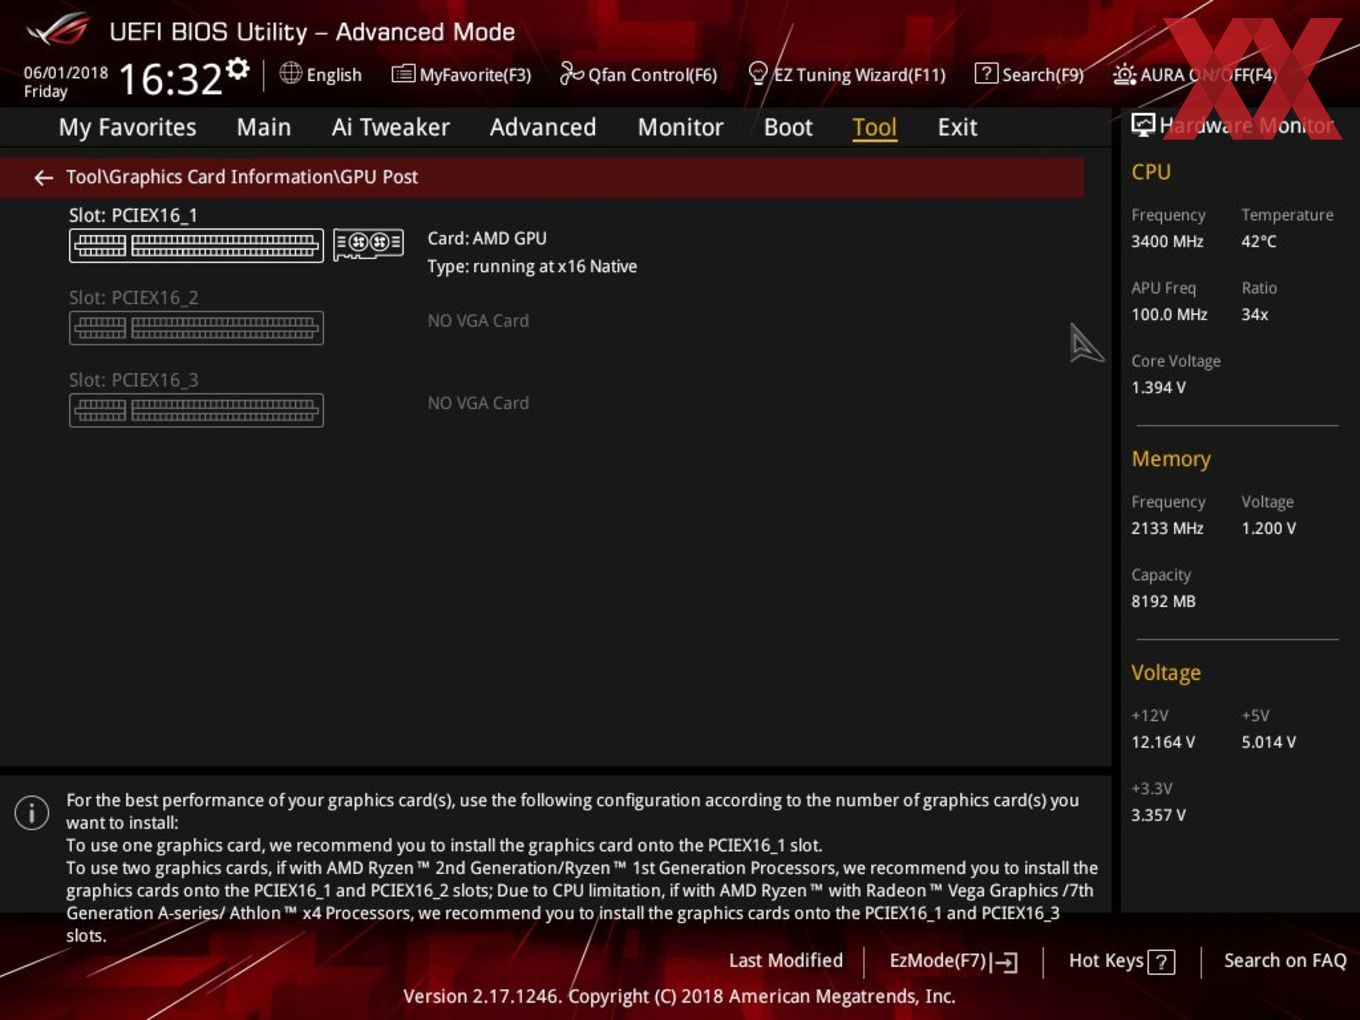Open the Monitor tab

click(x=680, y=127)
